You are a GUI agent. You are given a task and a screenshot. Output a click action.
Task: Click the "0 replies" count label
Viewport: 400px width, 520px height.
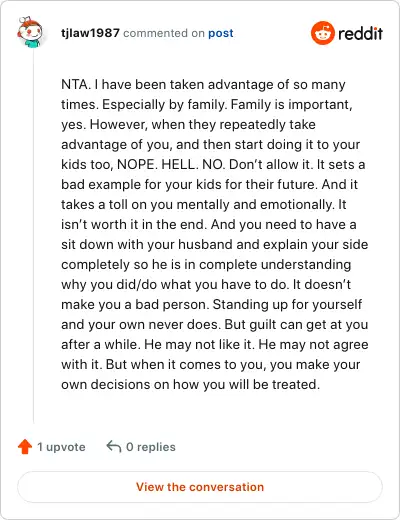point(151,447)
